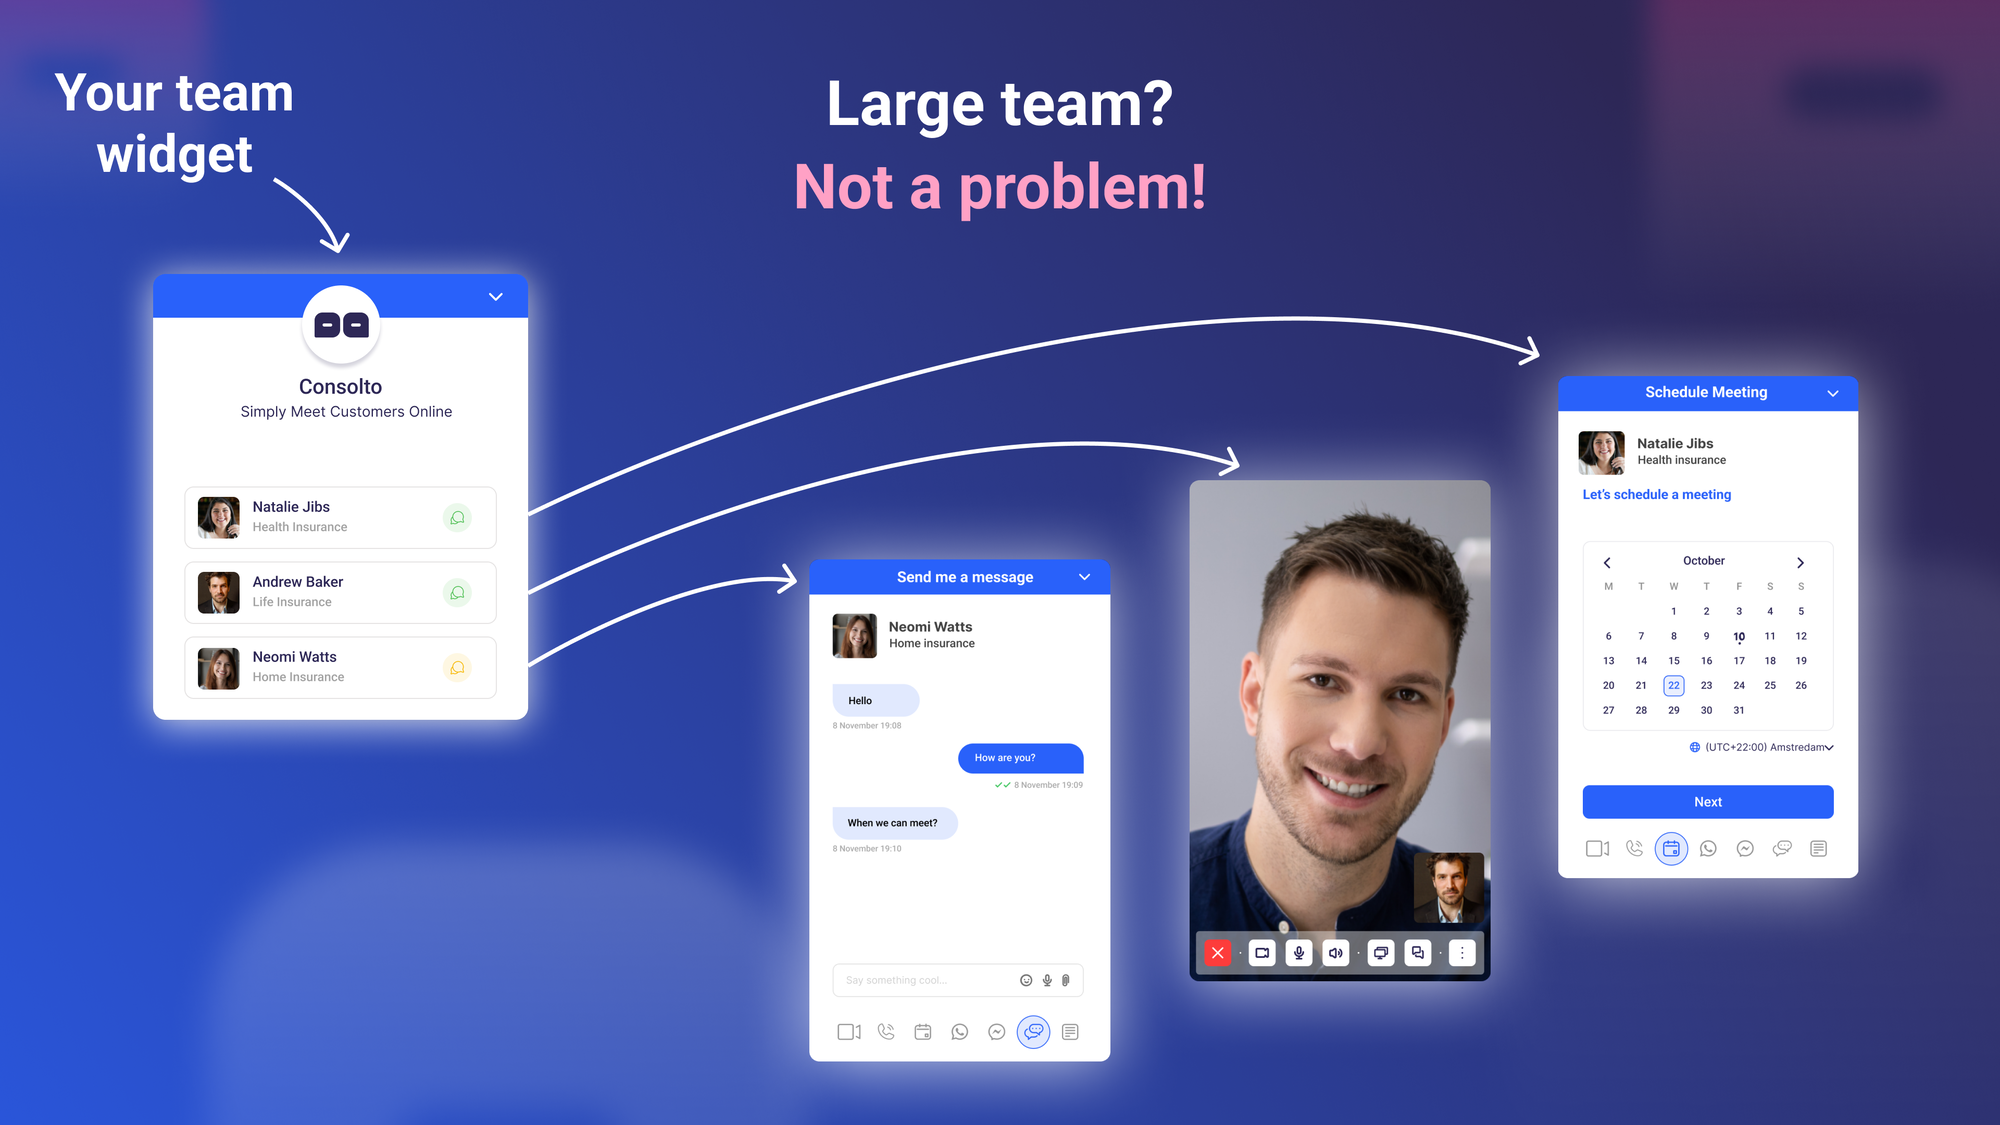The height and width of the screenshot is (1125, 2000).
Task: Click the emoji icon in chat toolbar
Action: tap(1027, 979)
